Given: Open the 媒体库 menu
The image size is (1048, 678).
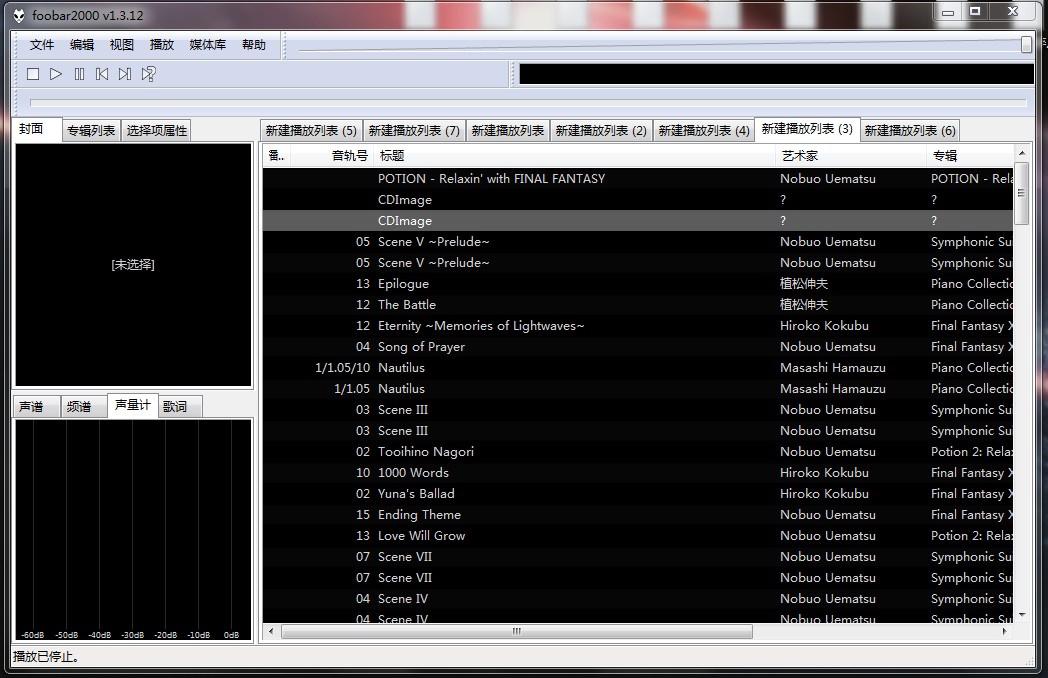Looking at the screenshot, I should click(207, 45).
